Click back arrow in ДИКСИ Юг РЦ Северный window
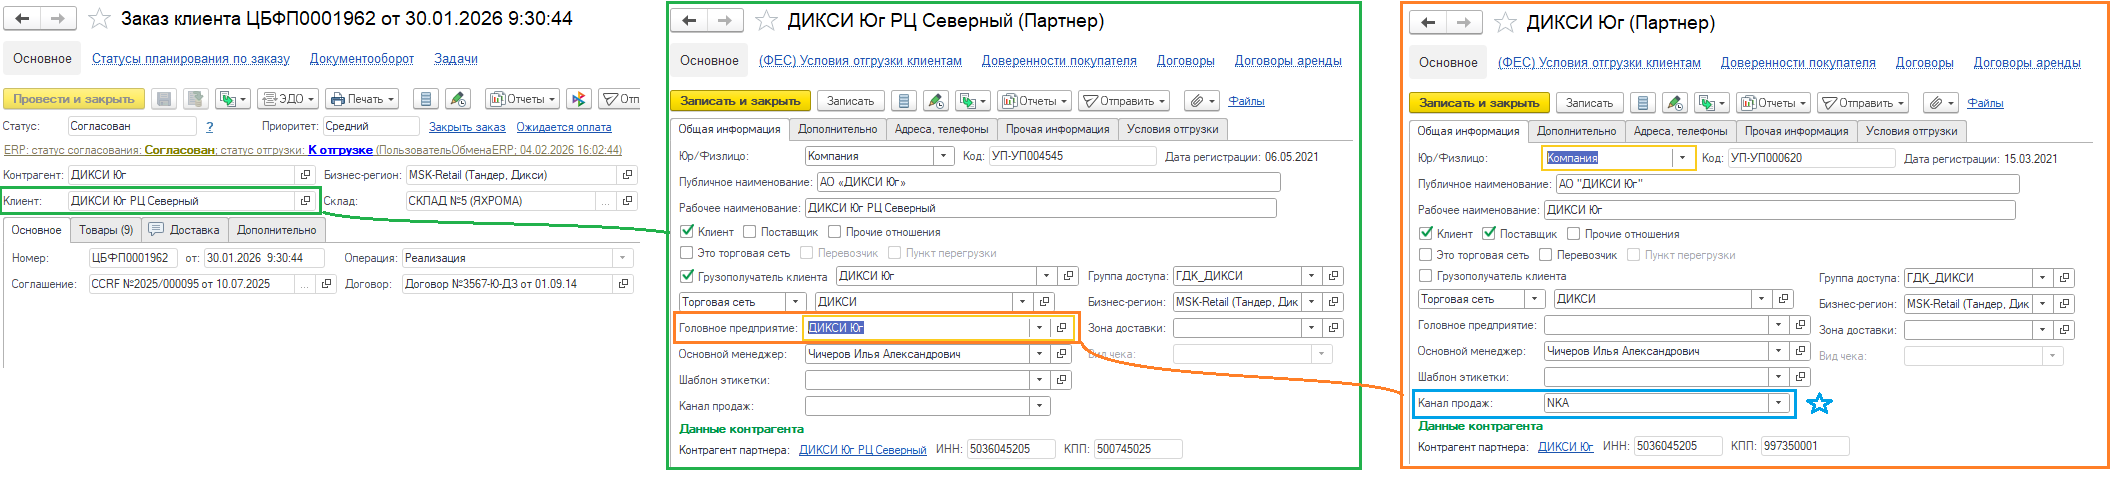 coord(690,20)
